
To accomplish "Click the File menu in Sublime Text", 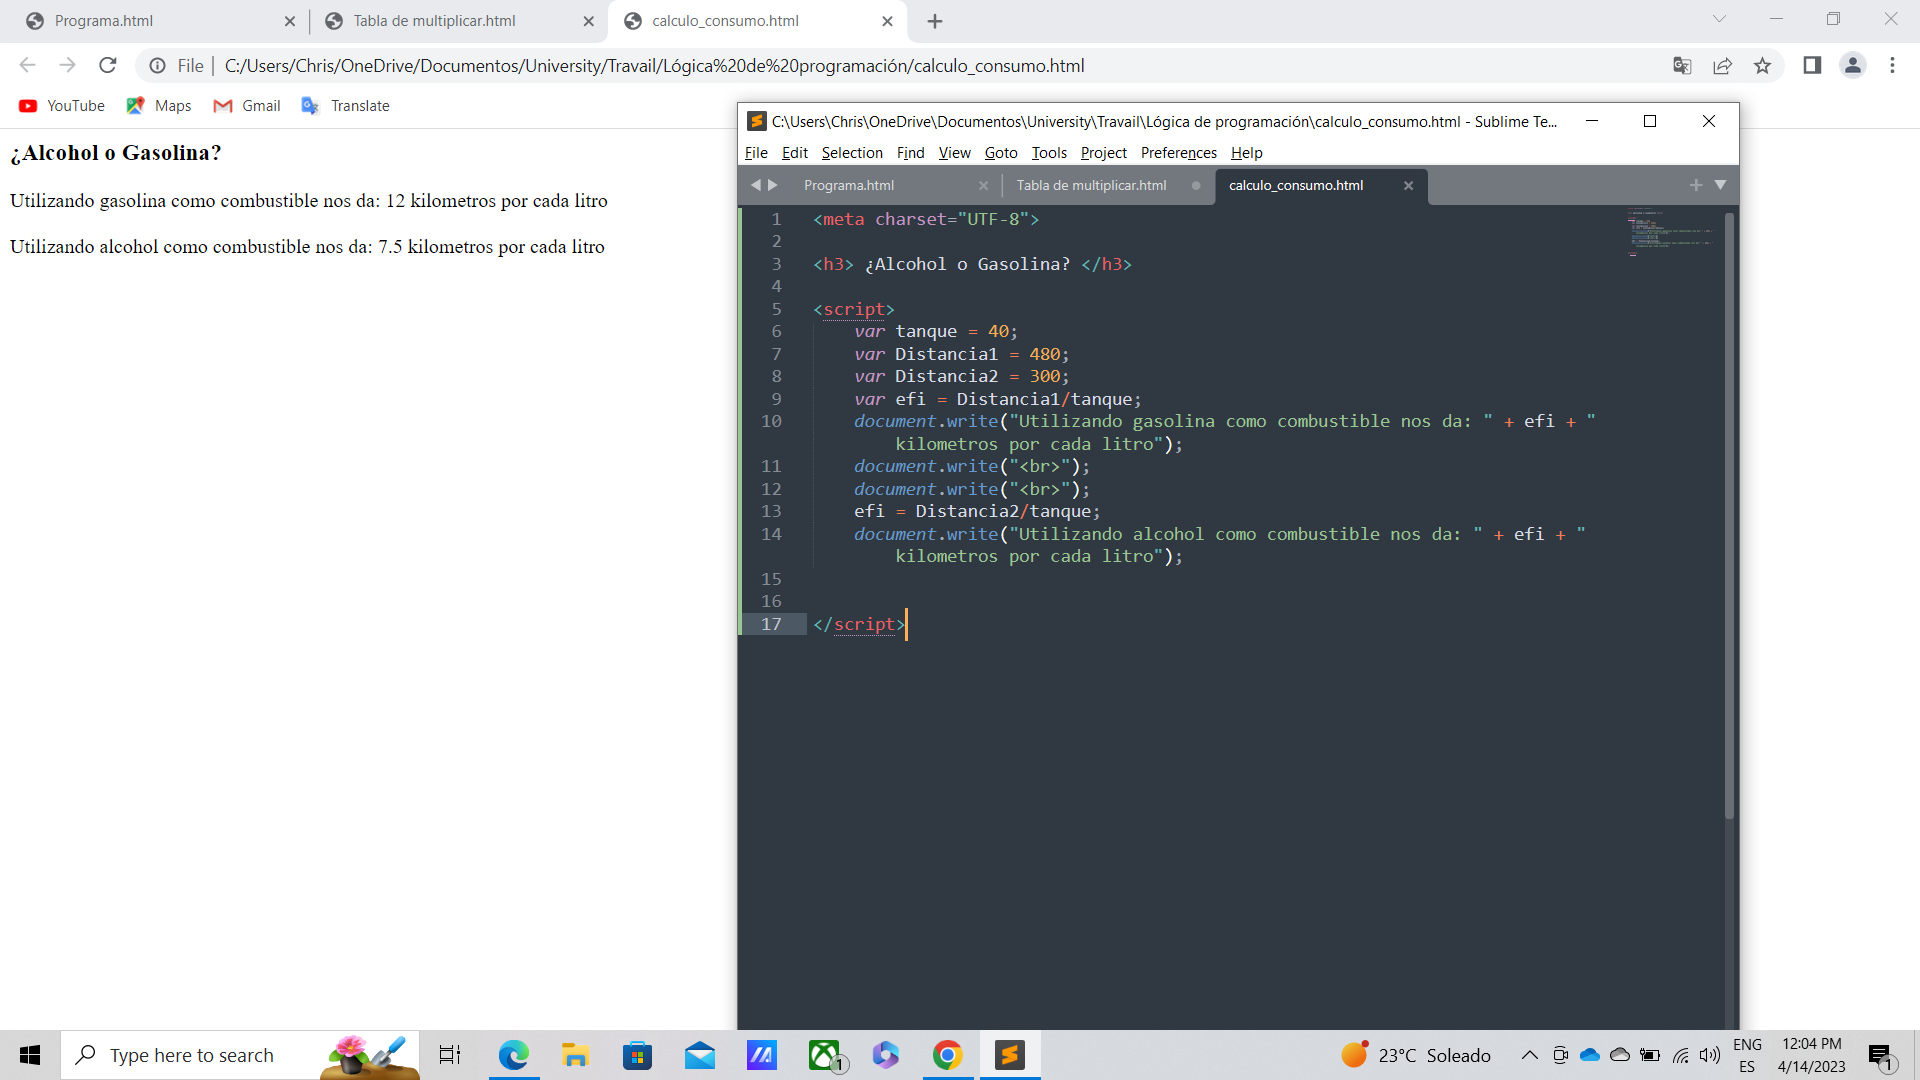I will (x=757, y=152).
